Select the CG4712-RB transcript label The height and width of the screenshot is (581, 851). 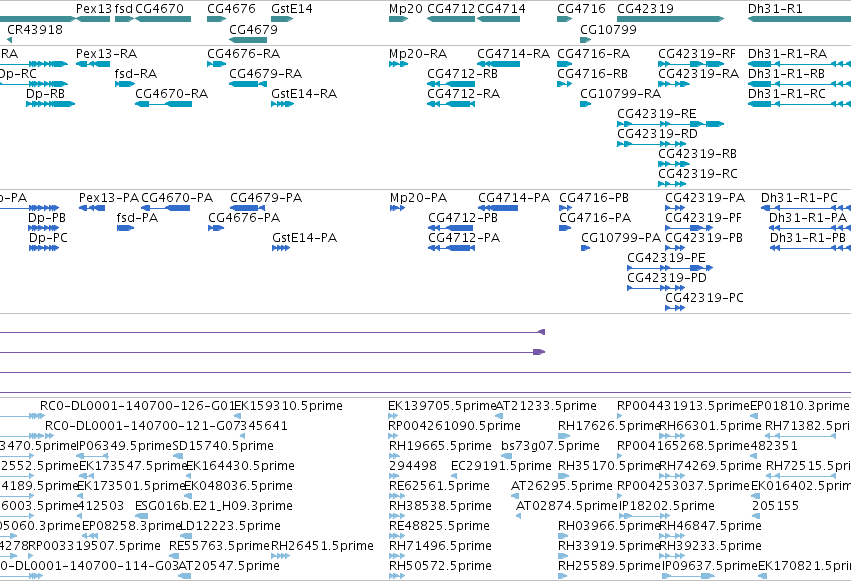[x=462, y=74]
